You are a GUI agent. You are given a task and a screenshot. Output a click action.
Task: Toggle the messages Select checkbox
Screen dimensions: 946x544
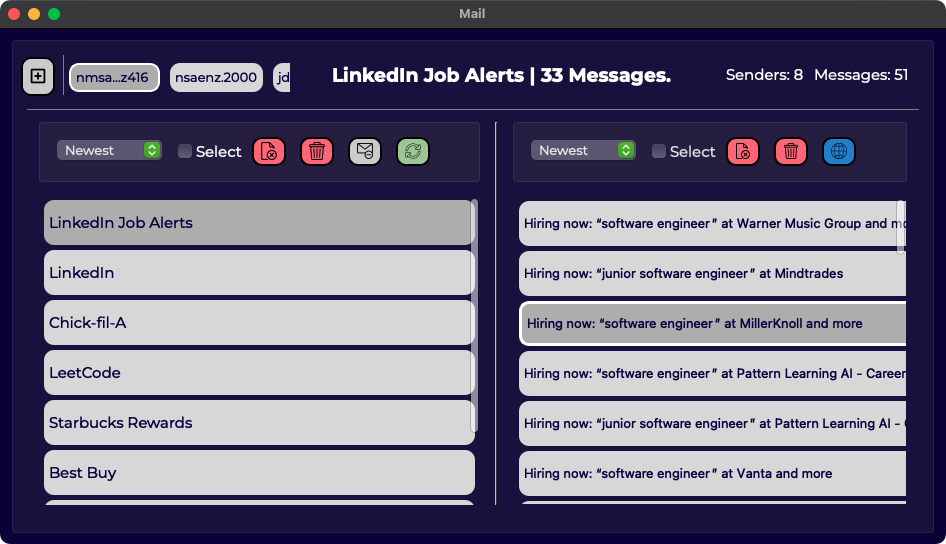tap(659, 151)
